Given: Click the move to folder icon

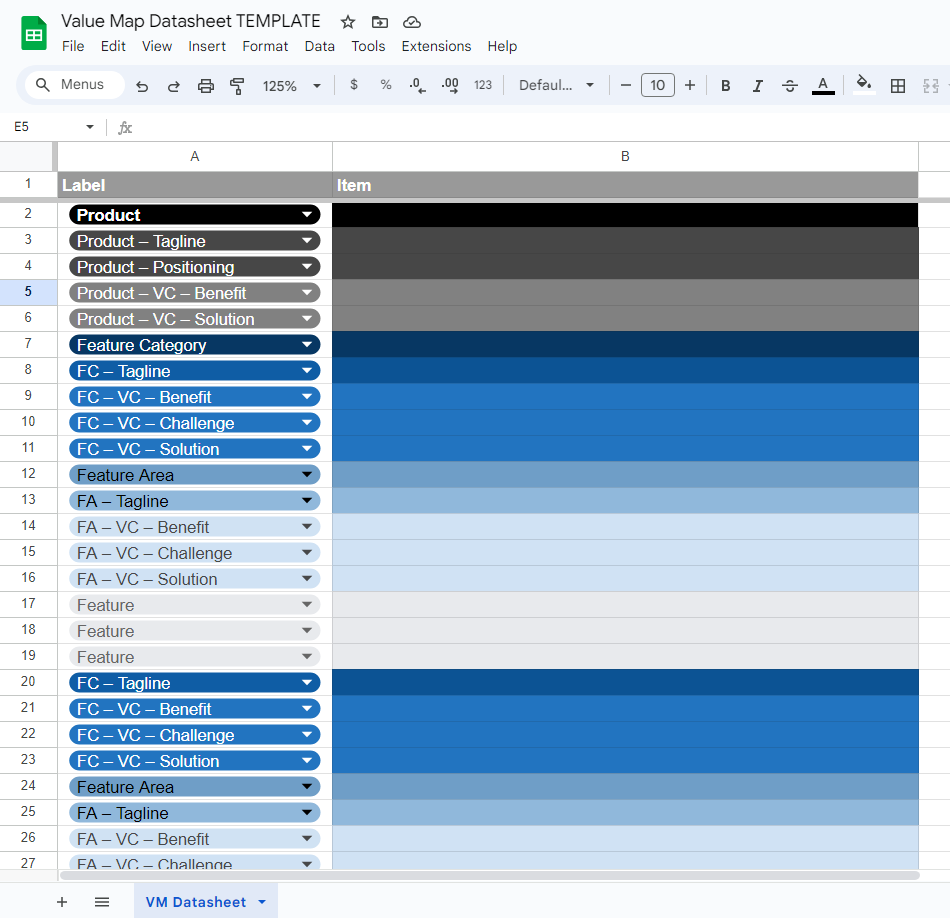Looking at the screenshot, I should (380, 22).
